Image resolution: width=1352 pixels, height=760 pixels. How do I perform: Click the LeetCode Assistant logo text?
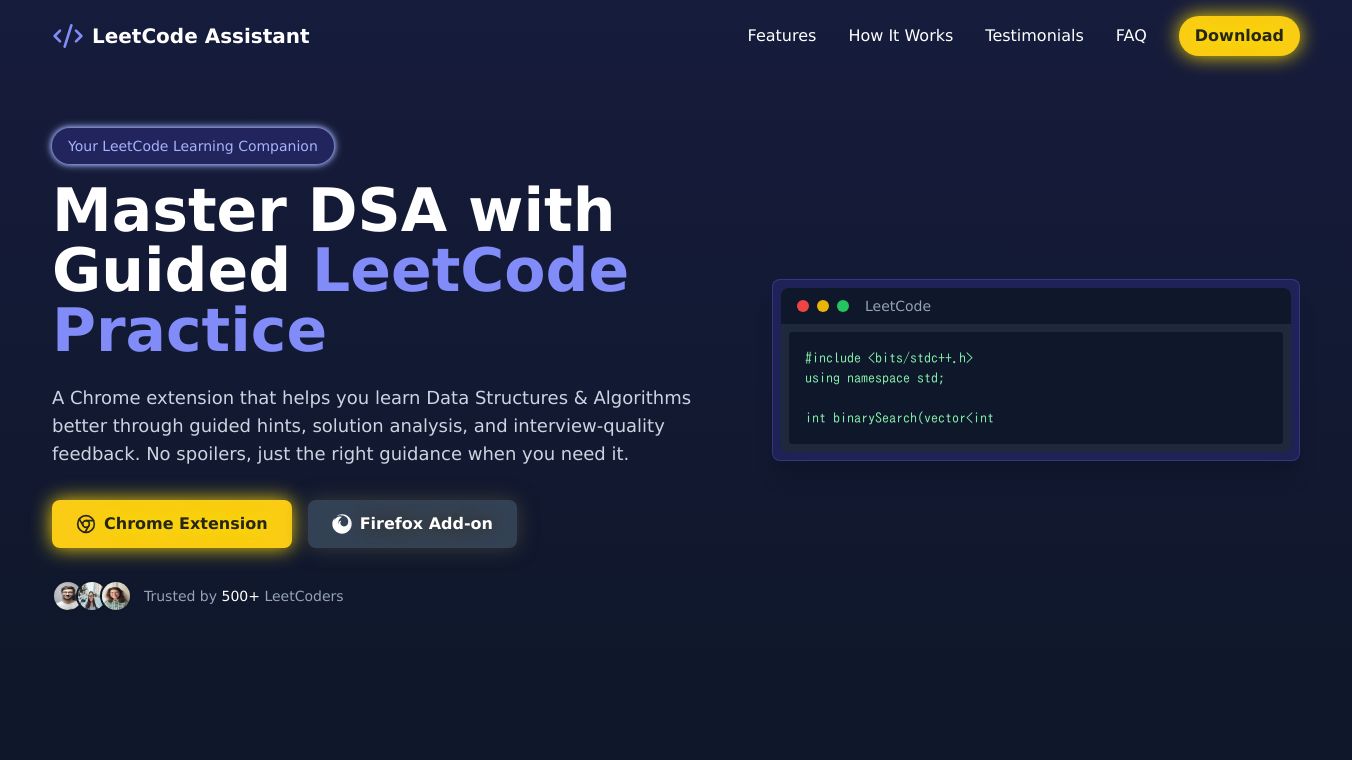coord(201,36)
